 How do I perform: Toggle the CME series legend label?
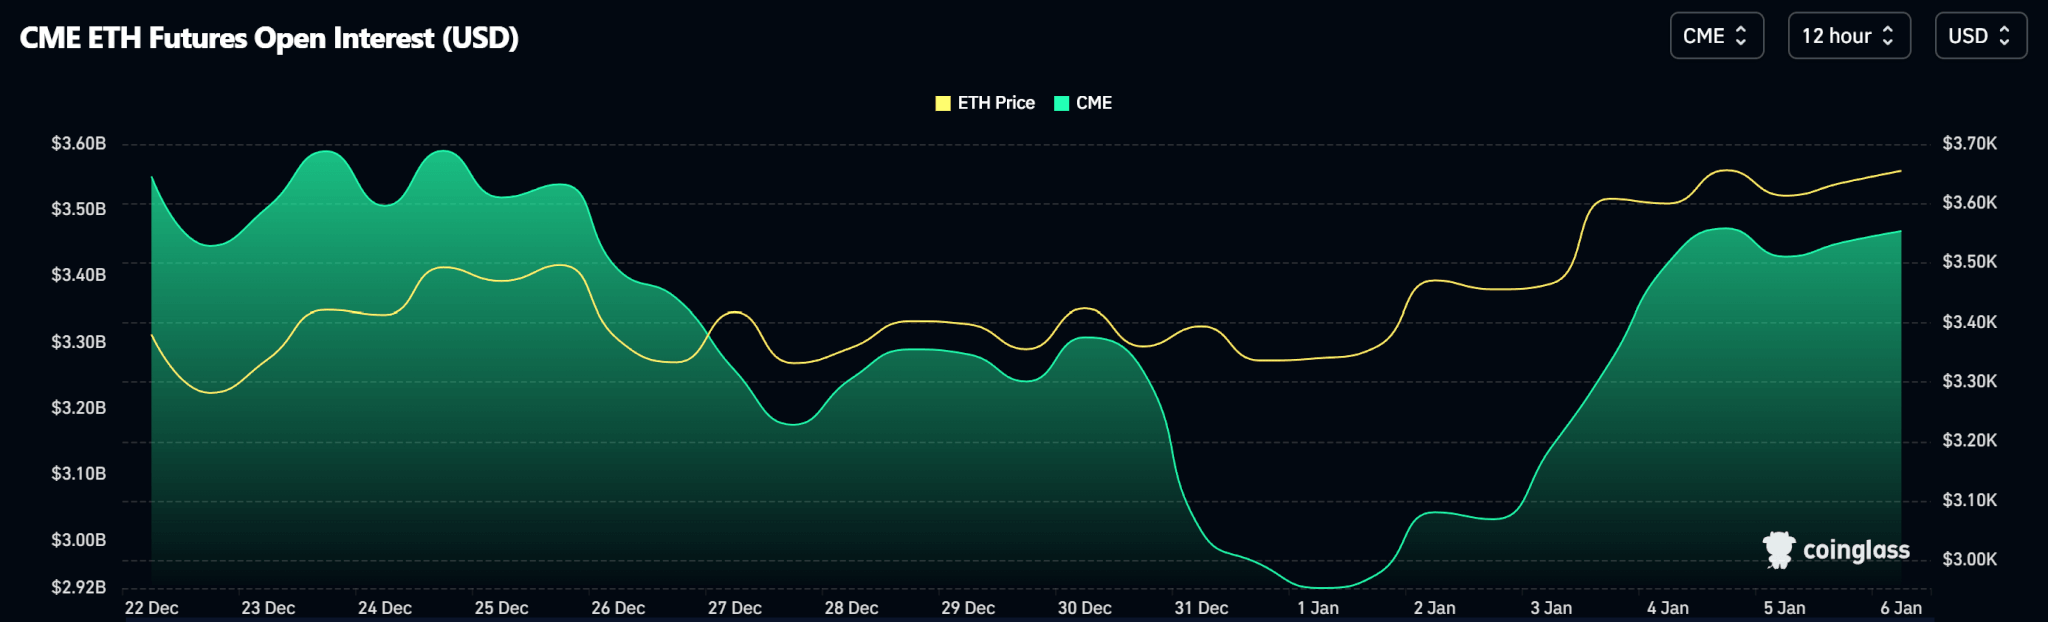pyautogui.click(x=1094, y=103)
